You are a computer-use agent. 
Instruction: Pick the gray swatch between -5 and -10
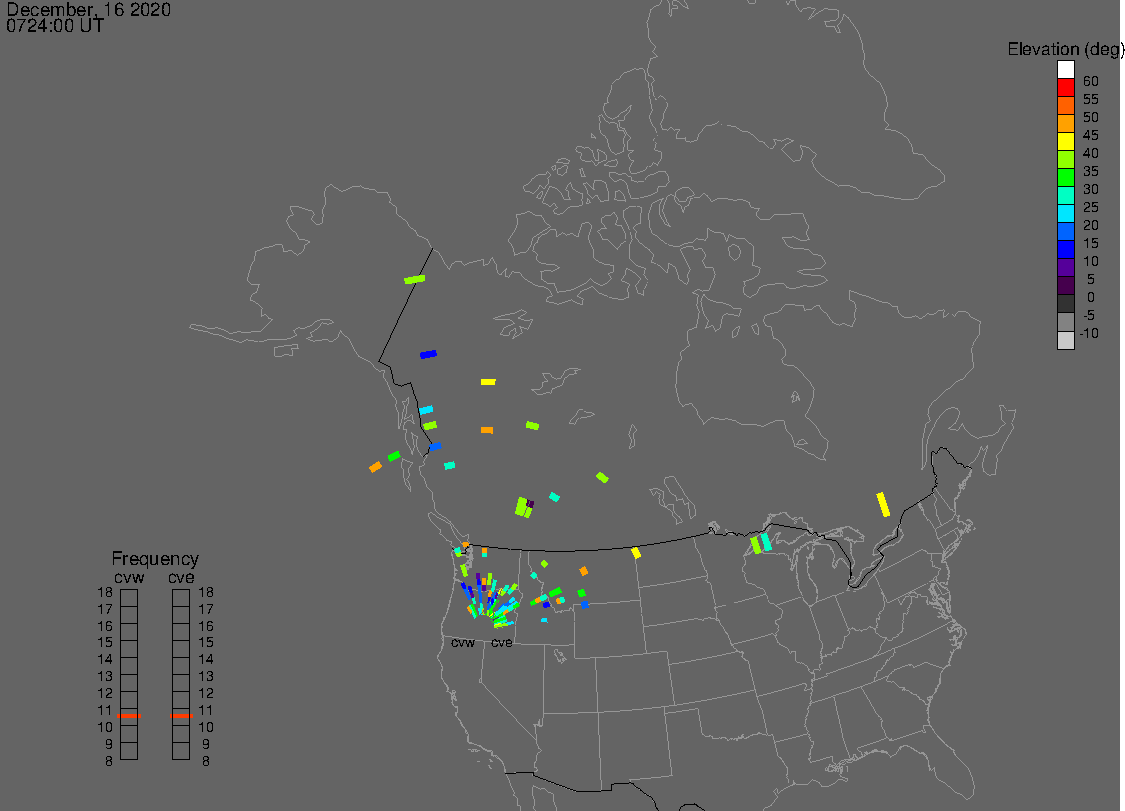click(x=1065, y=322)
